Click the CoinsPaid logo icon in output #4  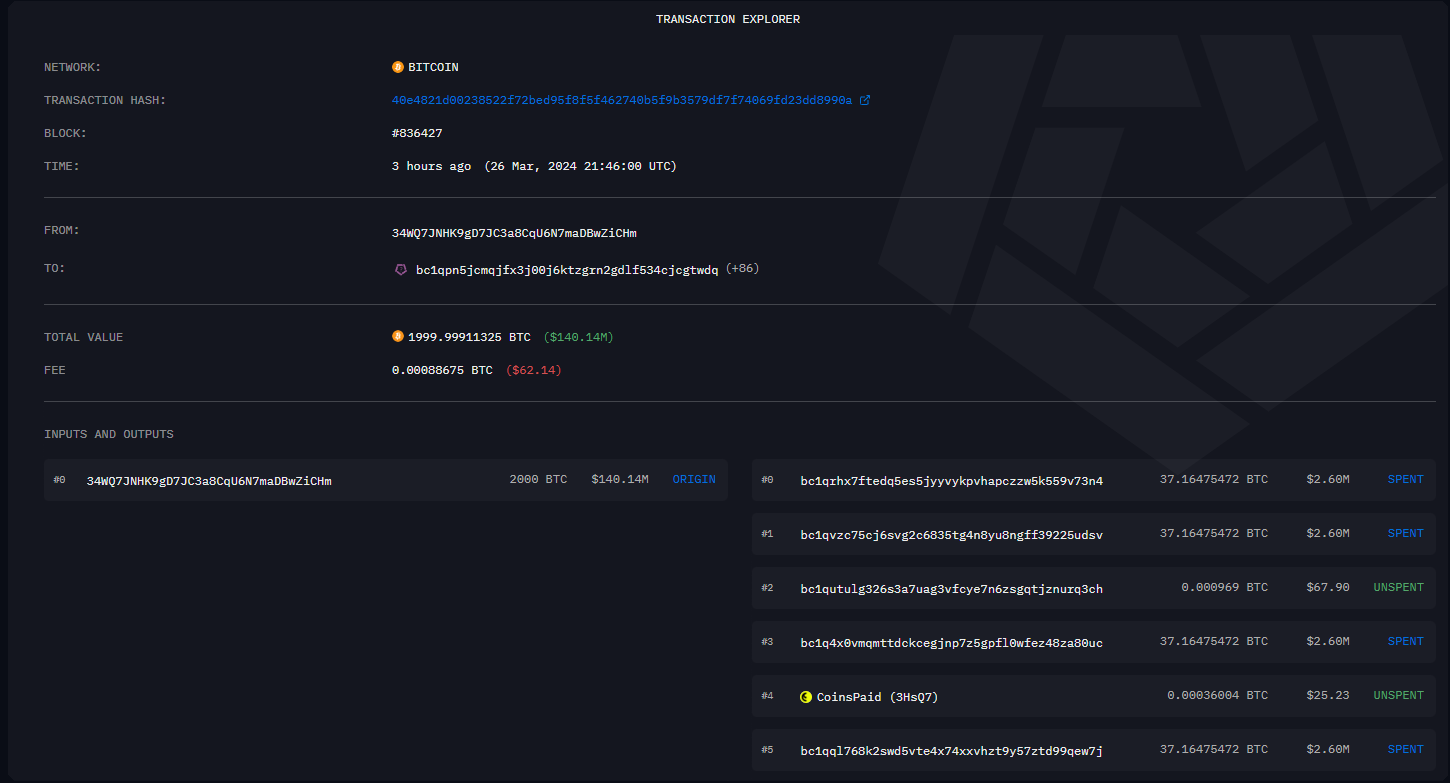coord(806,696)
